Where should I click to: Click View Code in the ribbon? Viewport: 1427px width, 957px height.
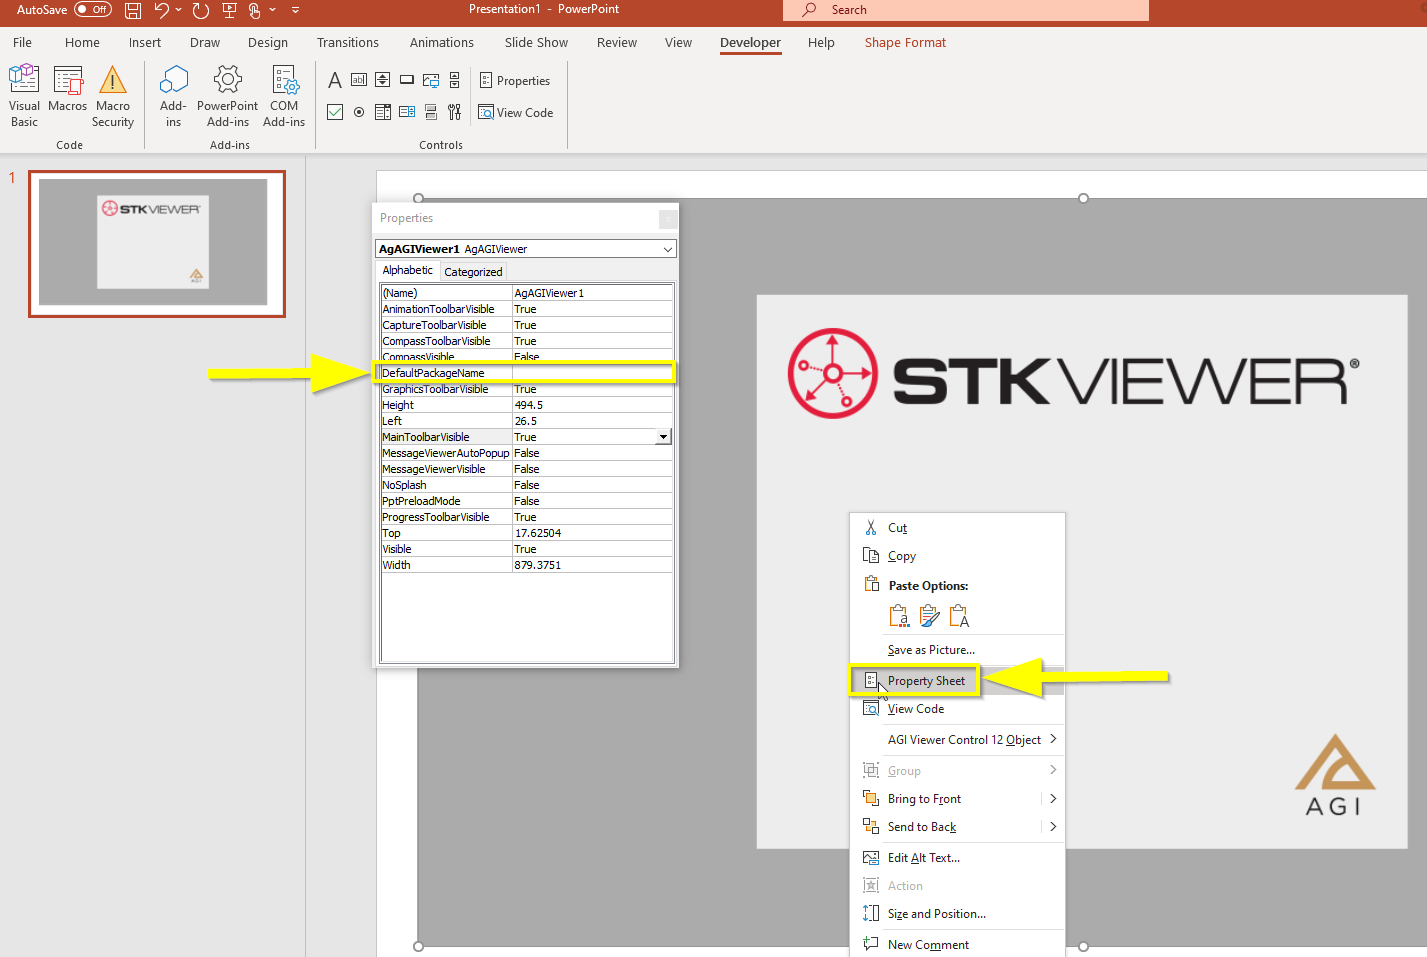516,113
